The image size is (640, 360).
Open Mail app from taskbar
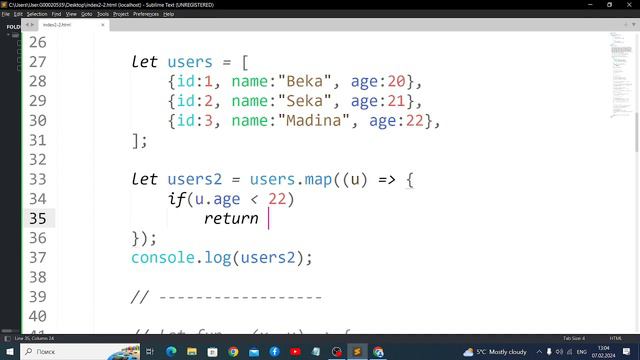tap(254, 351)
